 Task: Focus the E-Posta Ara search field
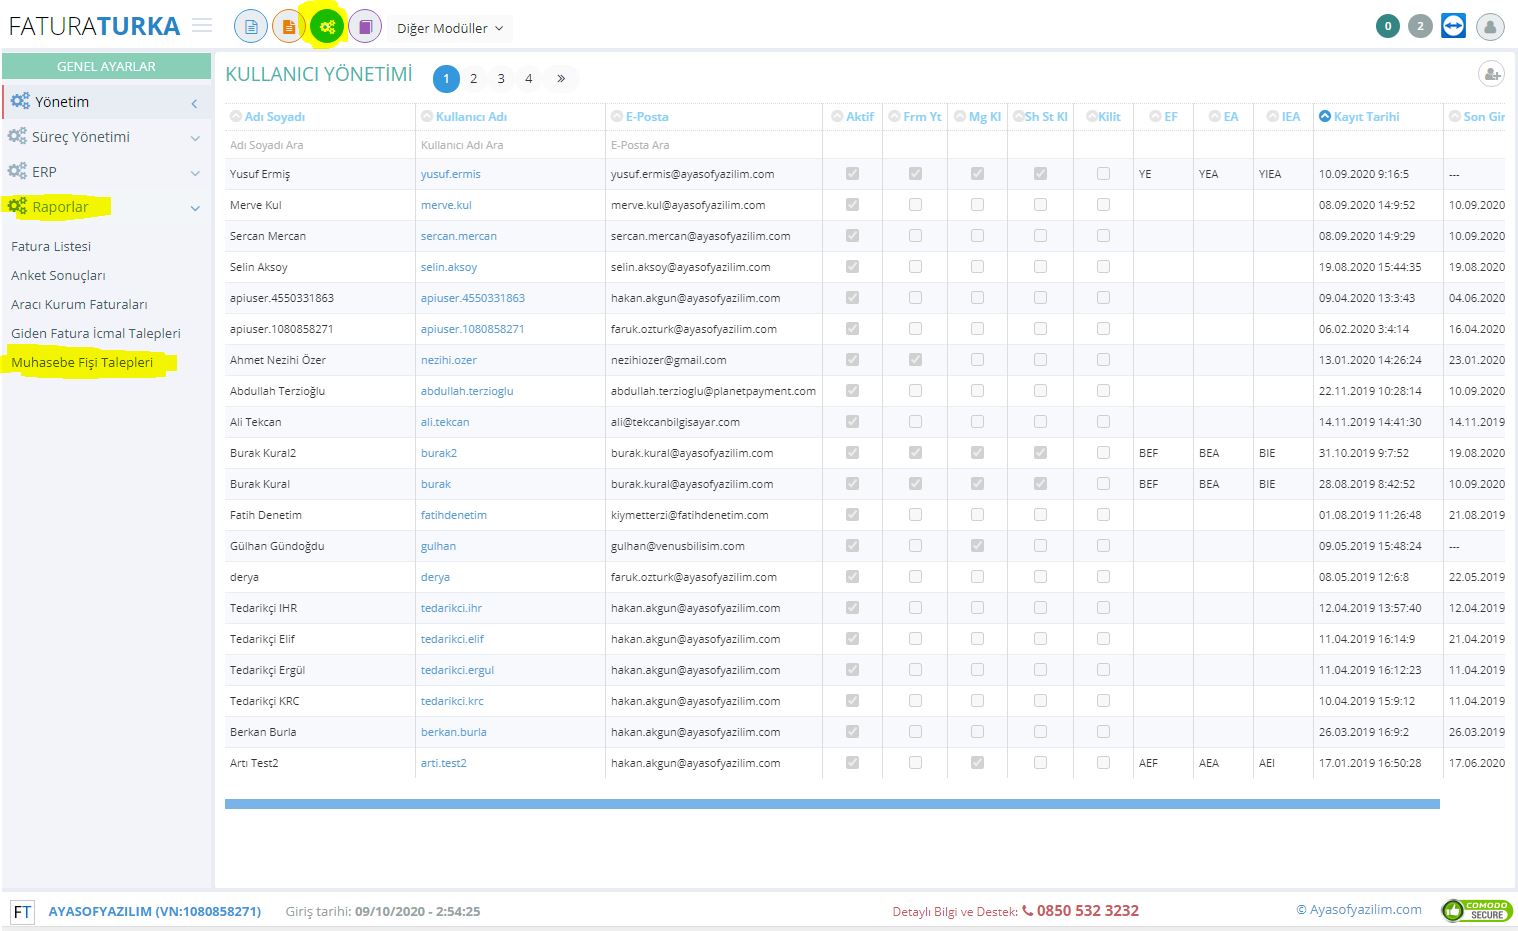tap(714, 145)
